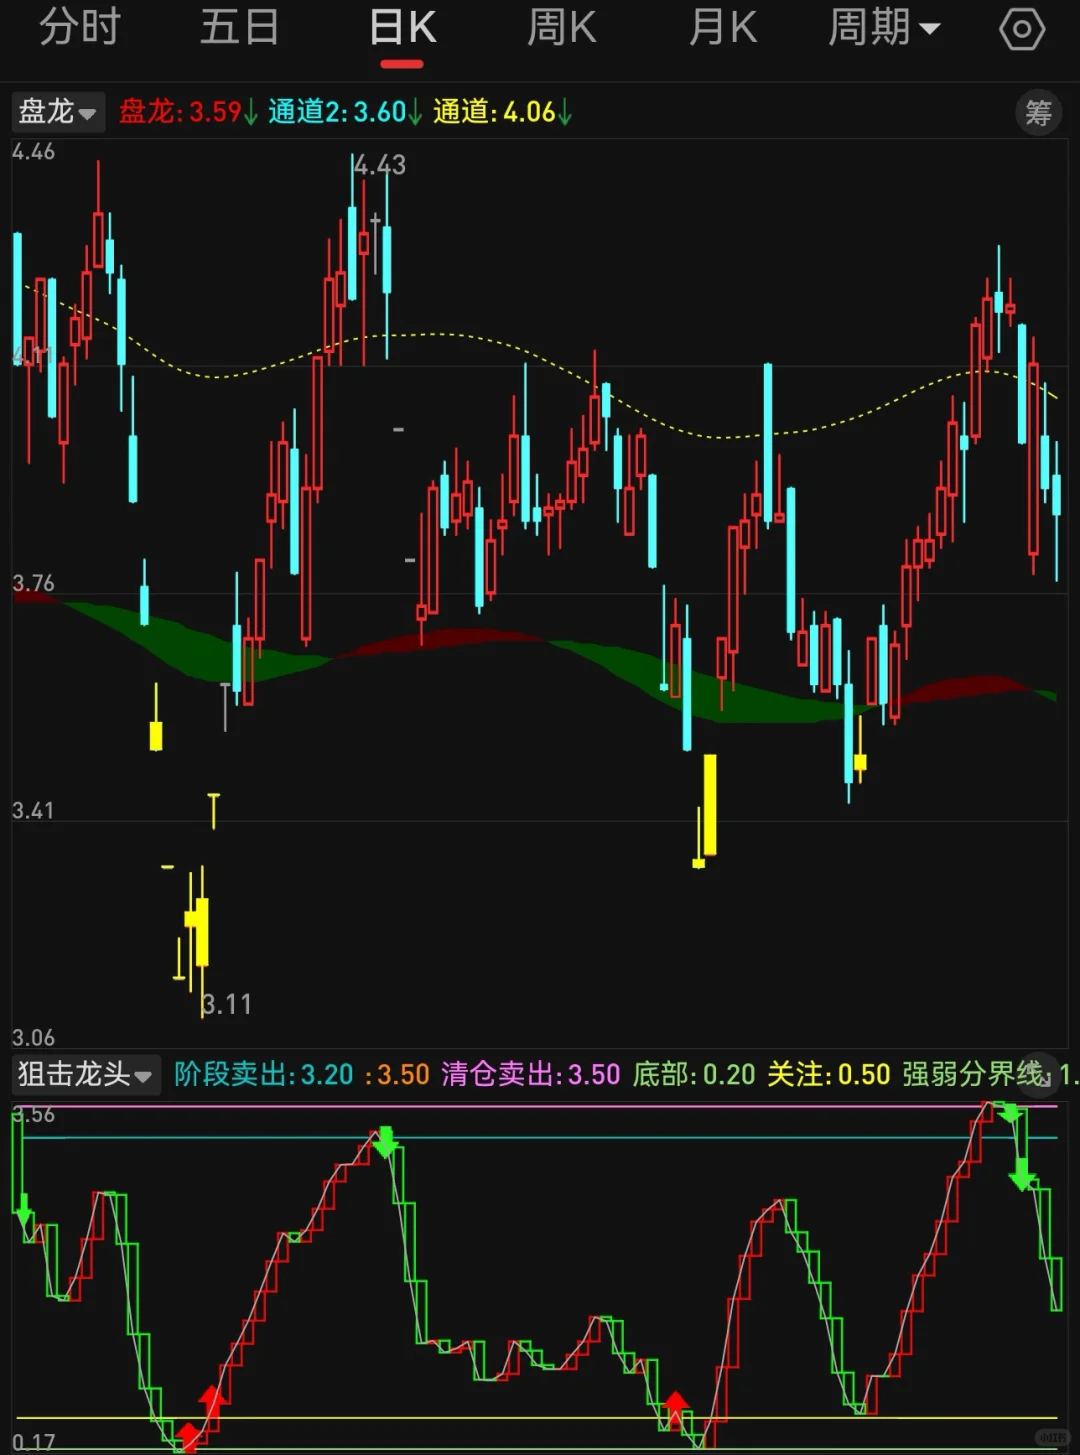Click the 3.11 low price label

pos(227,1004)
